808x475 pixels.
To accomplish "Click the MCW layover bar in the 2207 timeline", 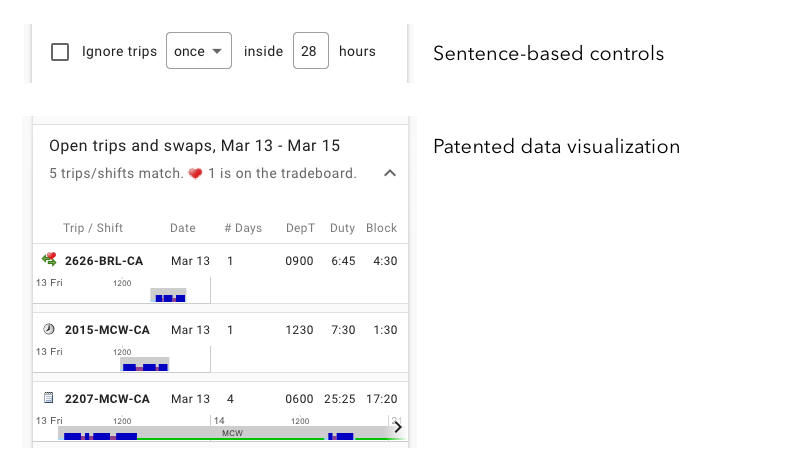I will [x=232, y=434].
